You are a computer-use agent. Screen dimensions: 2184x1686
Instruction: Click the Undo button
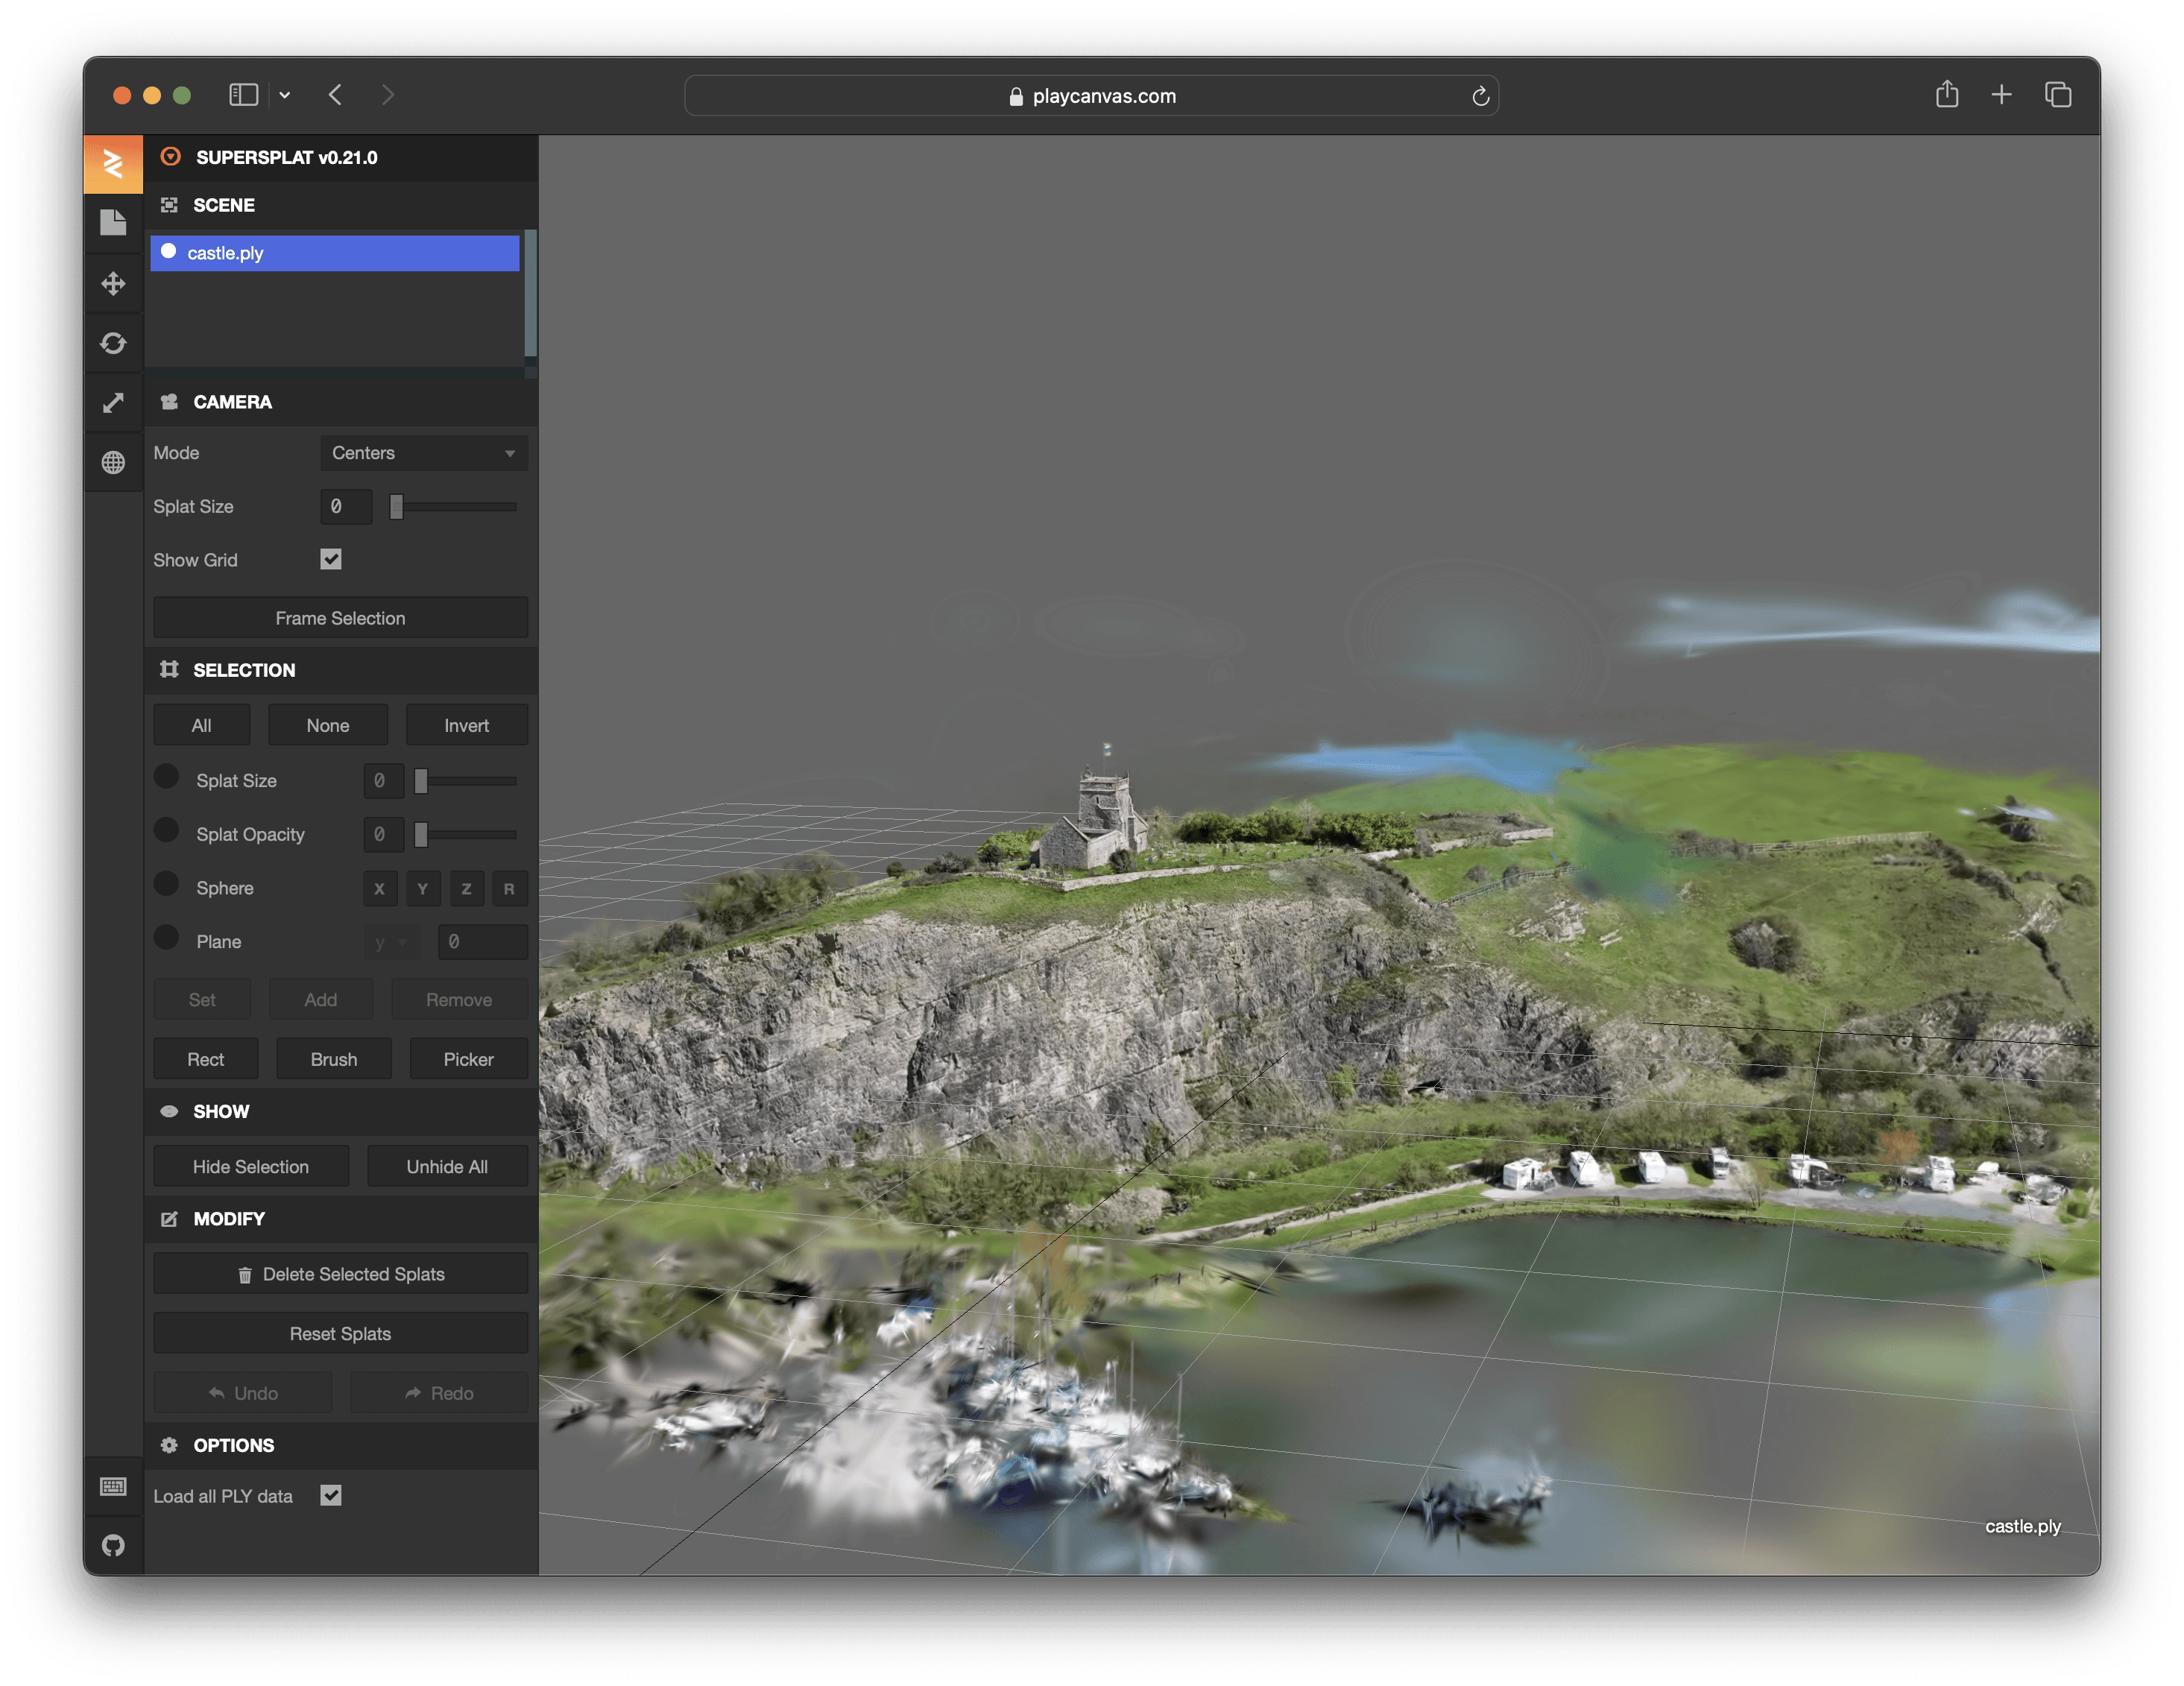point(243,1393)
